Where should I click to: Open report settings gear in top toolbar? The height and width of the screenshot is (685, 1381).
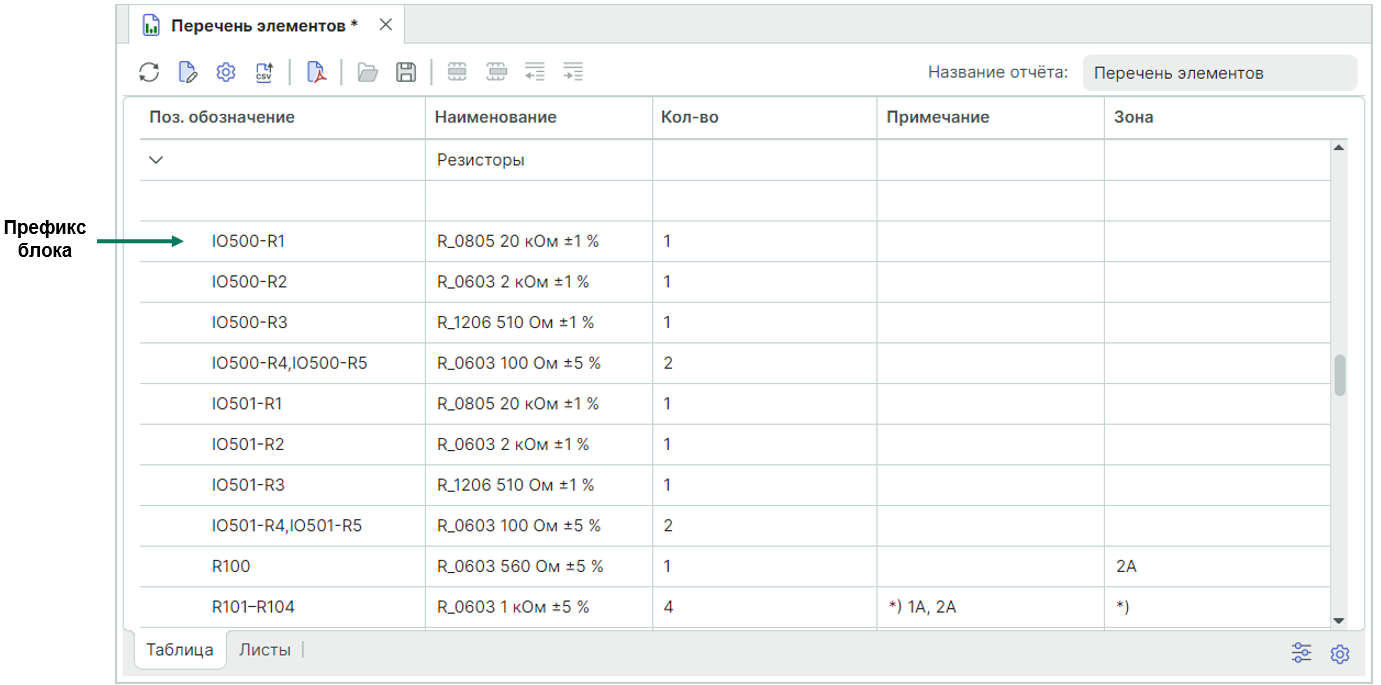tap(226, 72)
